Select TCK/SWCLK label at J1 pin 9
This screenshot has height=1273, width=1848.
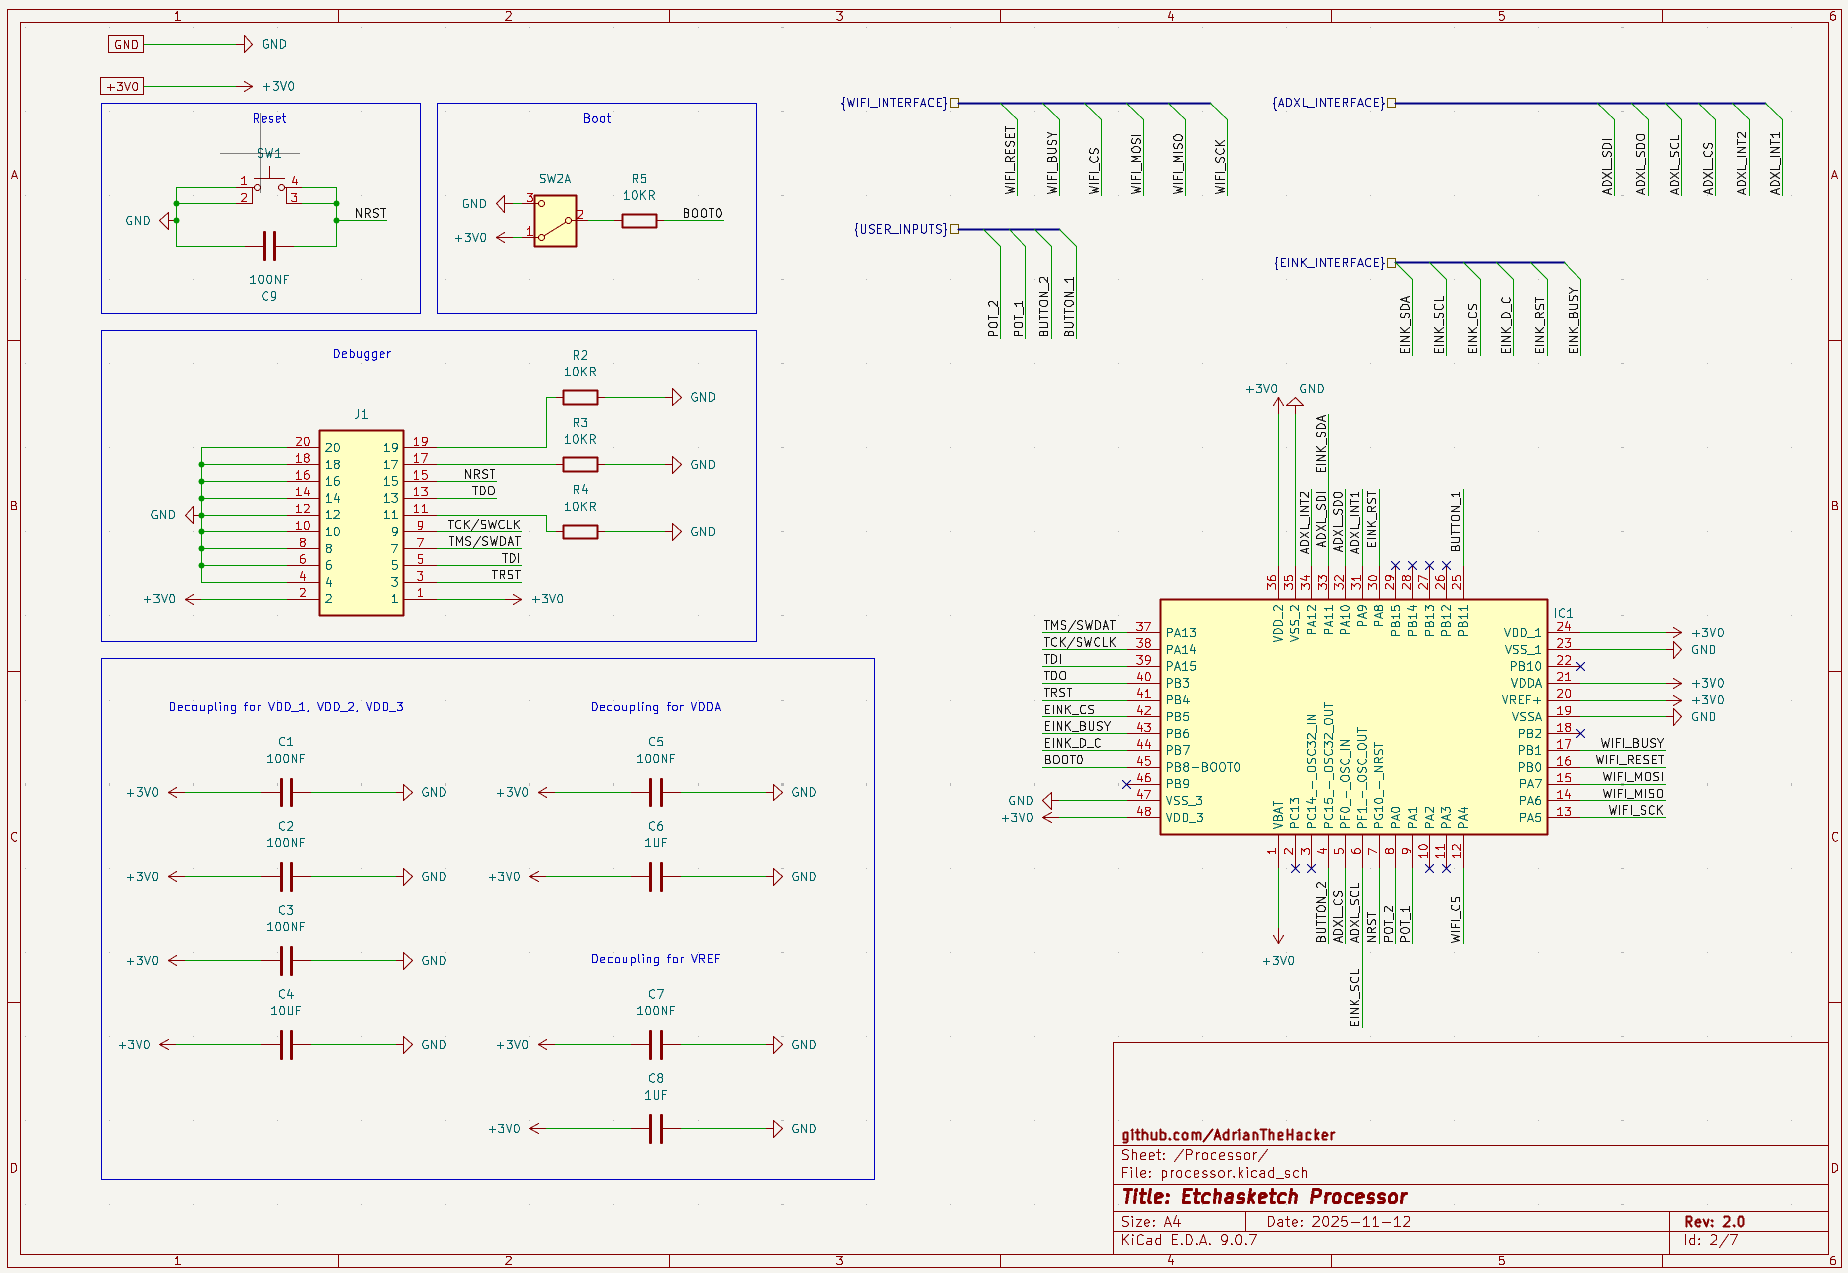(484, 524)
